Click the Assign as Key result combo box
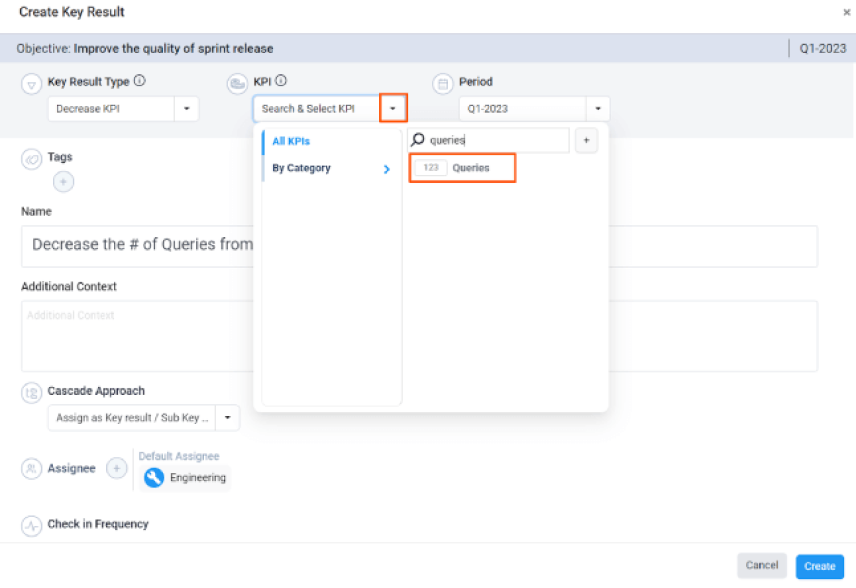856x588 pixels. pyautogui.click(x=144, y=418)
